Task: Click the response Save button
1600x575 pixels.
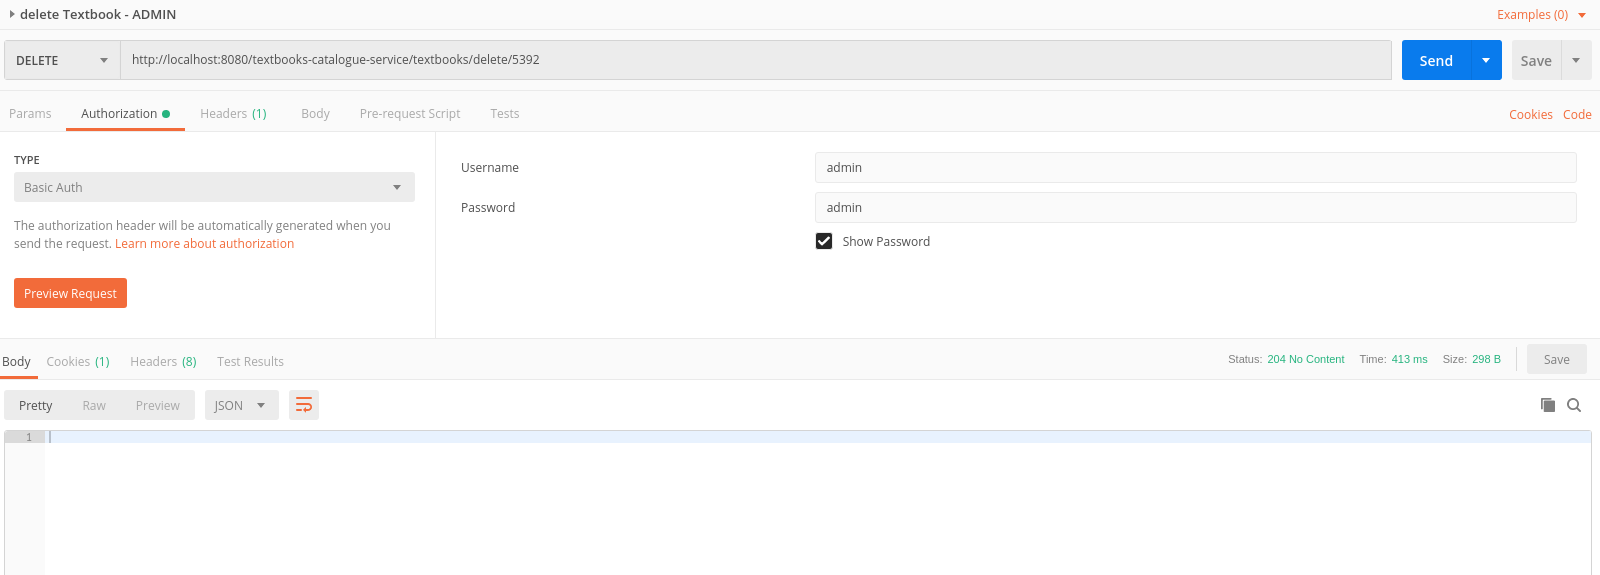Action: 1557,359
